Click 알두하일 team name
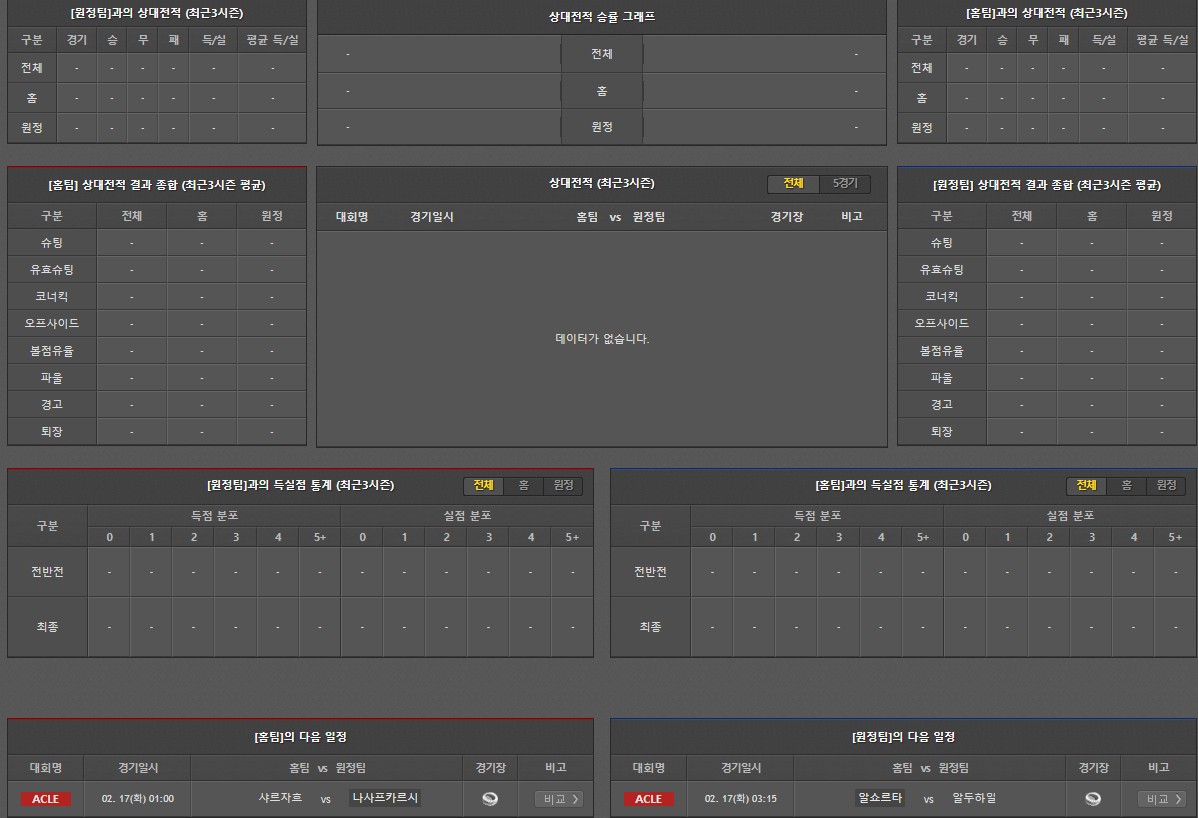This screenshot has width=1198, height=818. coord(974,798)
